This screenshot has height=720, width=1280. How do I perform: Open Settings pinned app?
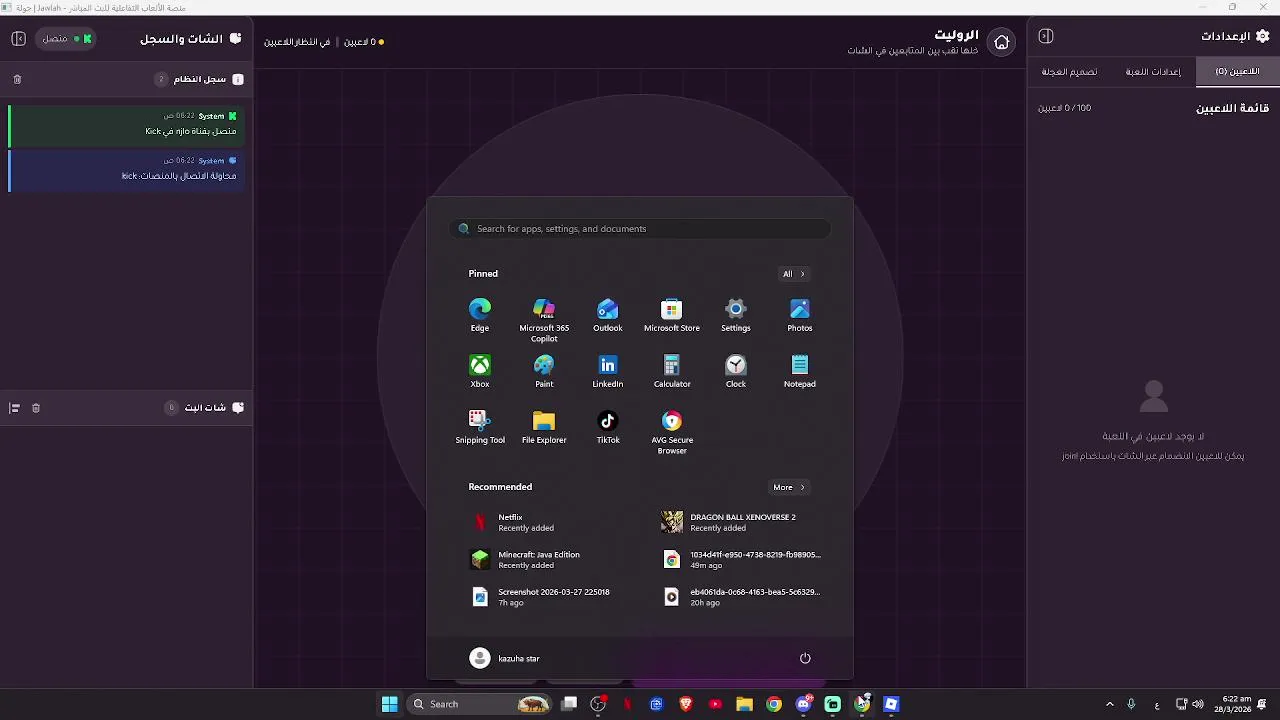click(x=736, y=314)
